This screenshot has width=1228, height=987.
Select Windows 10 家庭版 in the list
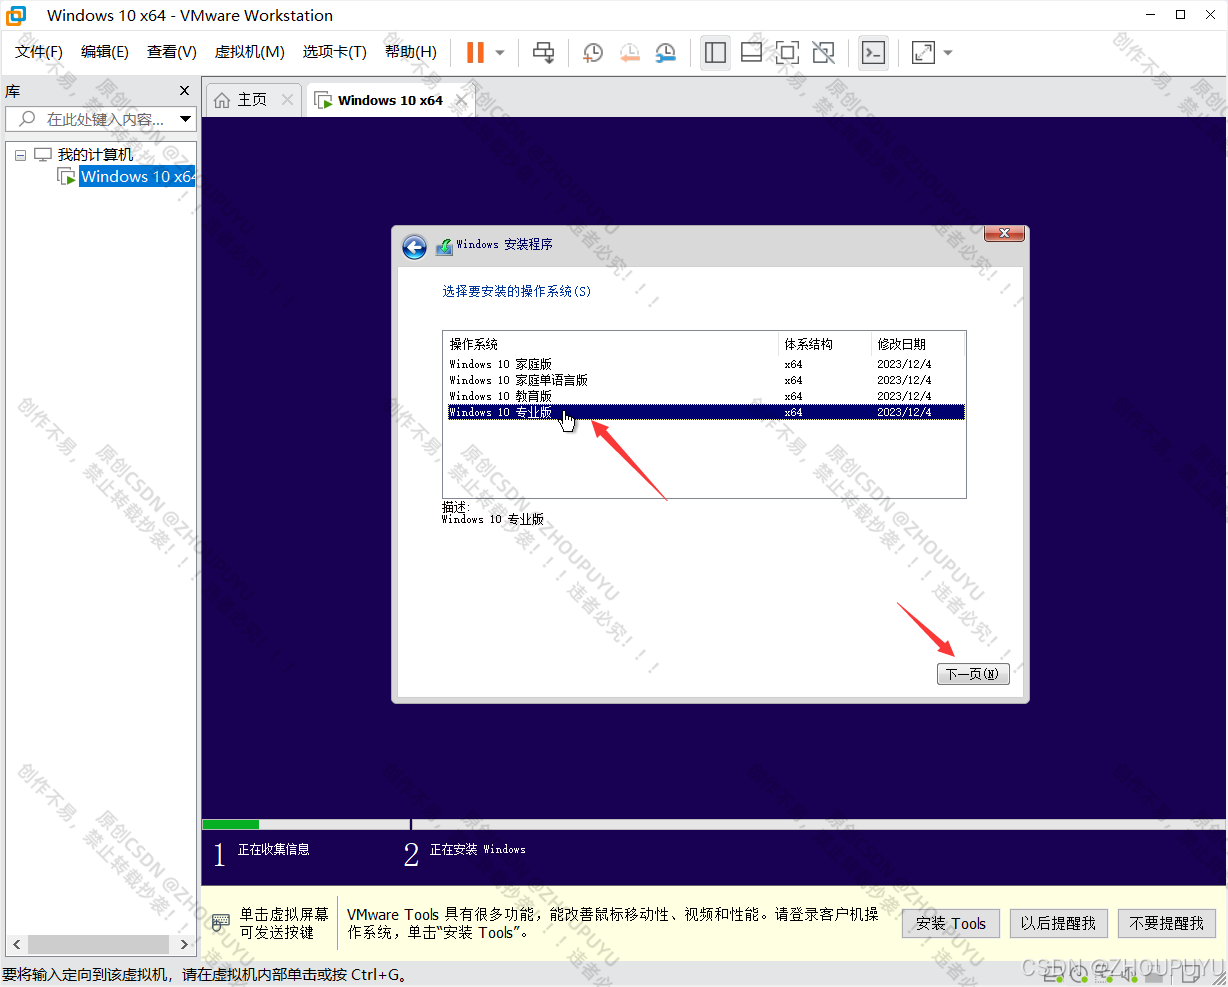point(706,364)
